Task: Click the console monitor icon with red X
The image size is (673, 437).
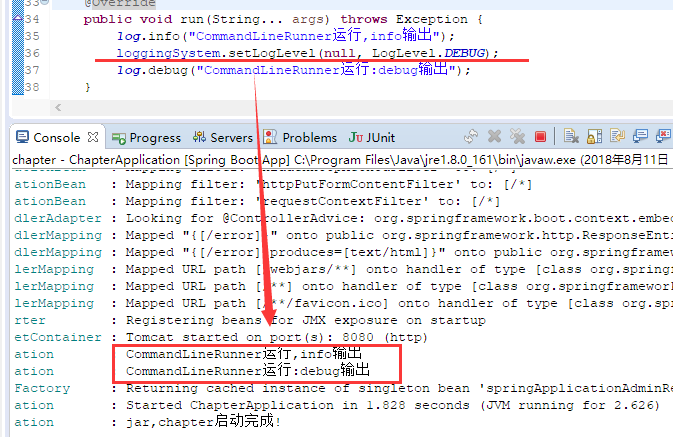Action: (x=664, y=137)
